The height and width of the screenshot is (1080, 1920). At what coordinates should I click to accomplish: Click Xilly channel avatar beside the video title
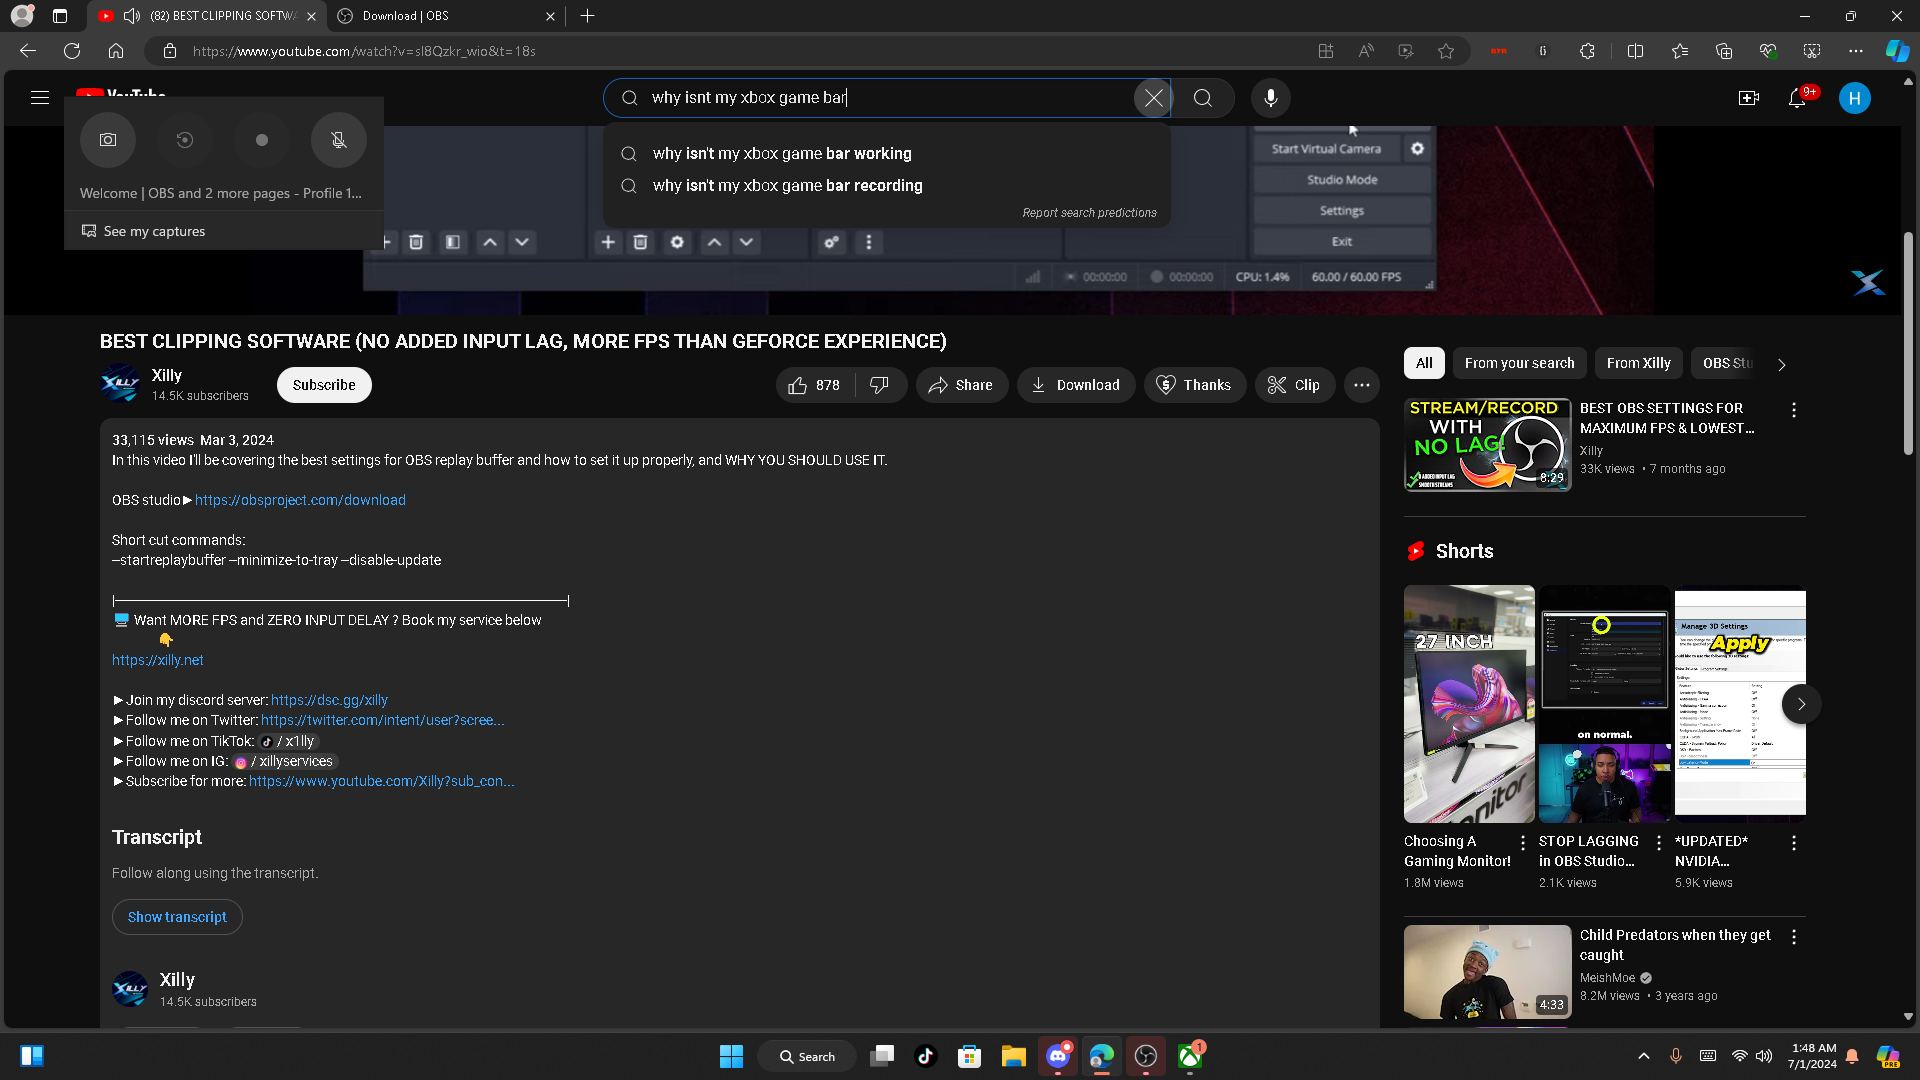[120, 384]
